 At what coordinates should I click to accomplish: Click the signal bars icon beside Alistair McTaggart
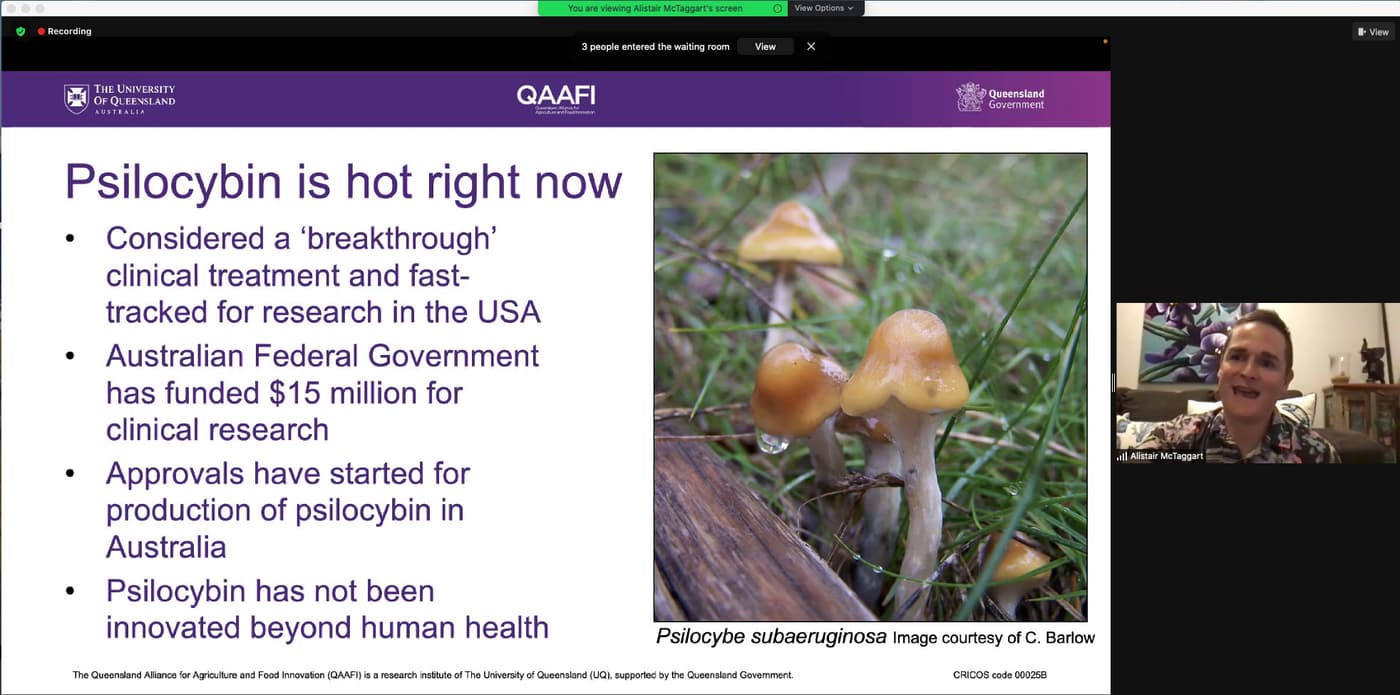tap(1122, 456)
